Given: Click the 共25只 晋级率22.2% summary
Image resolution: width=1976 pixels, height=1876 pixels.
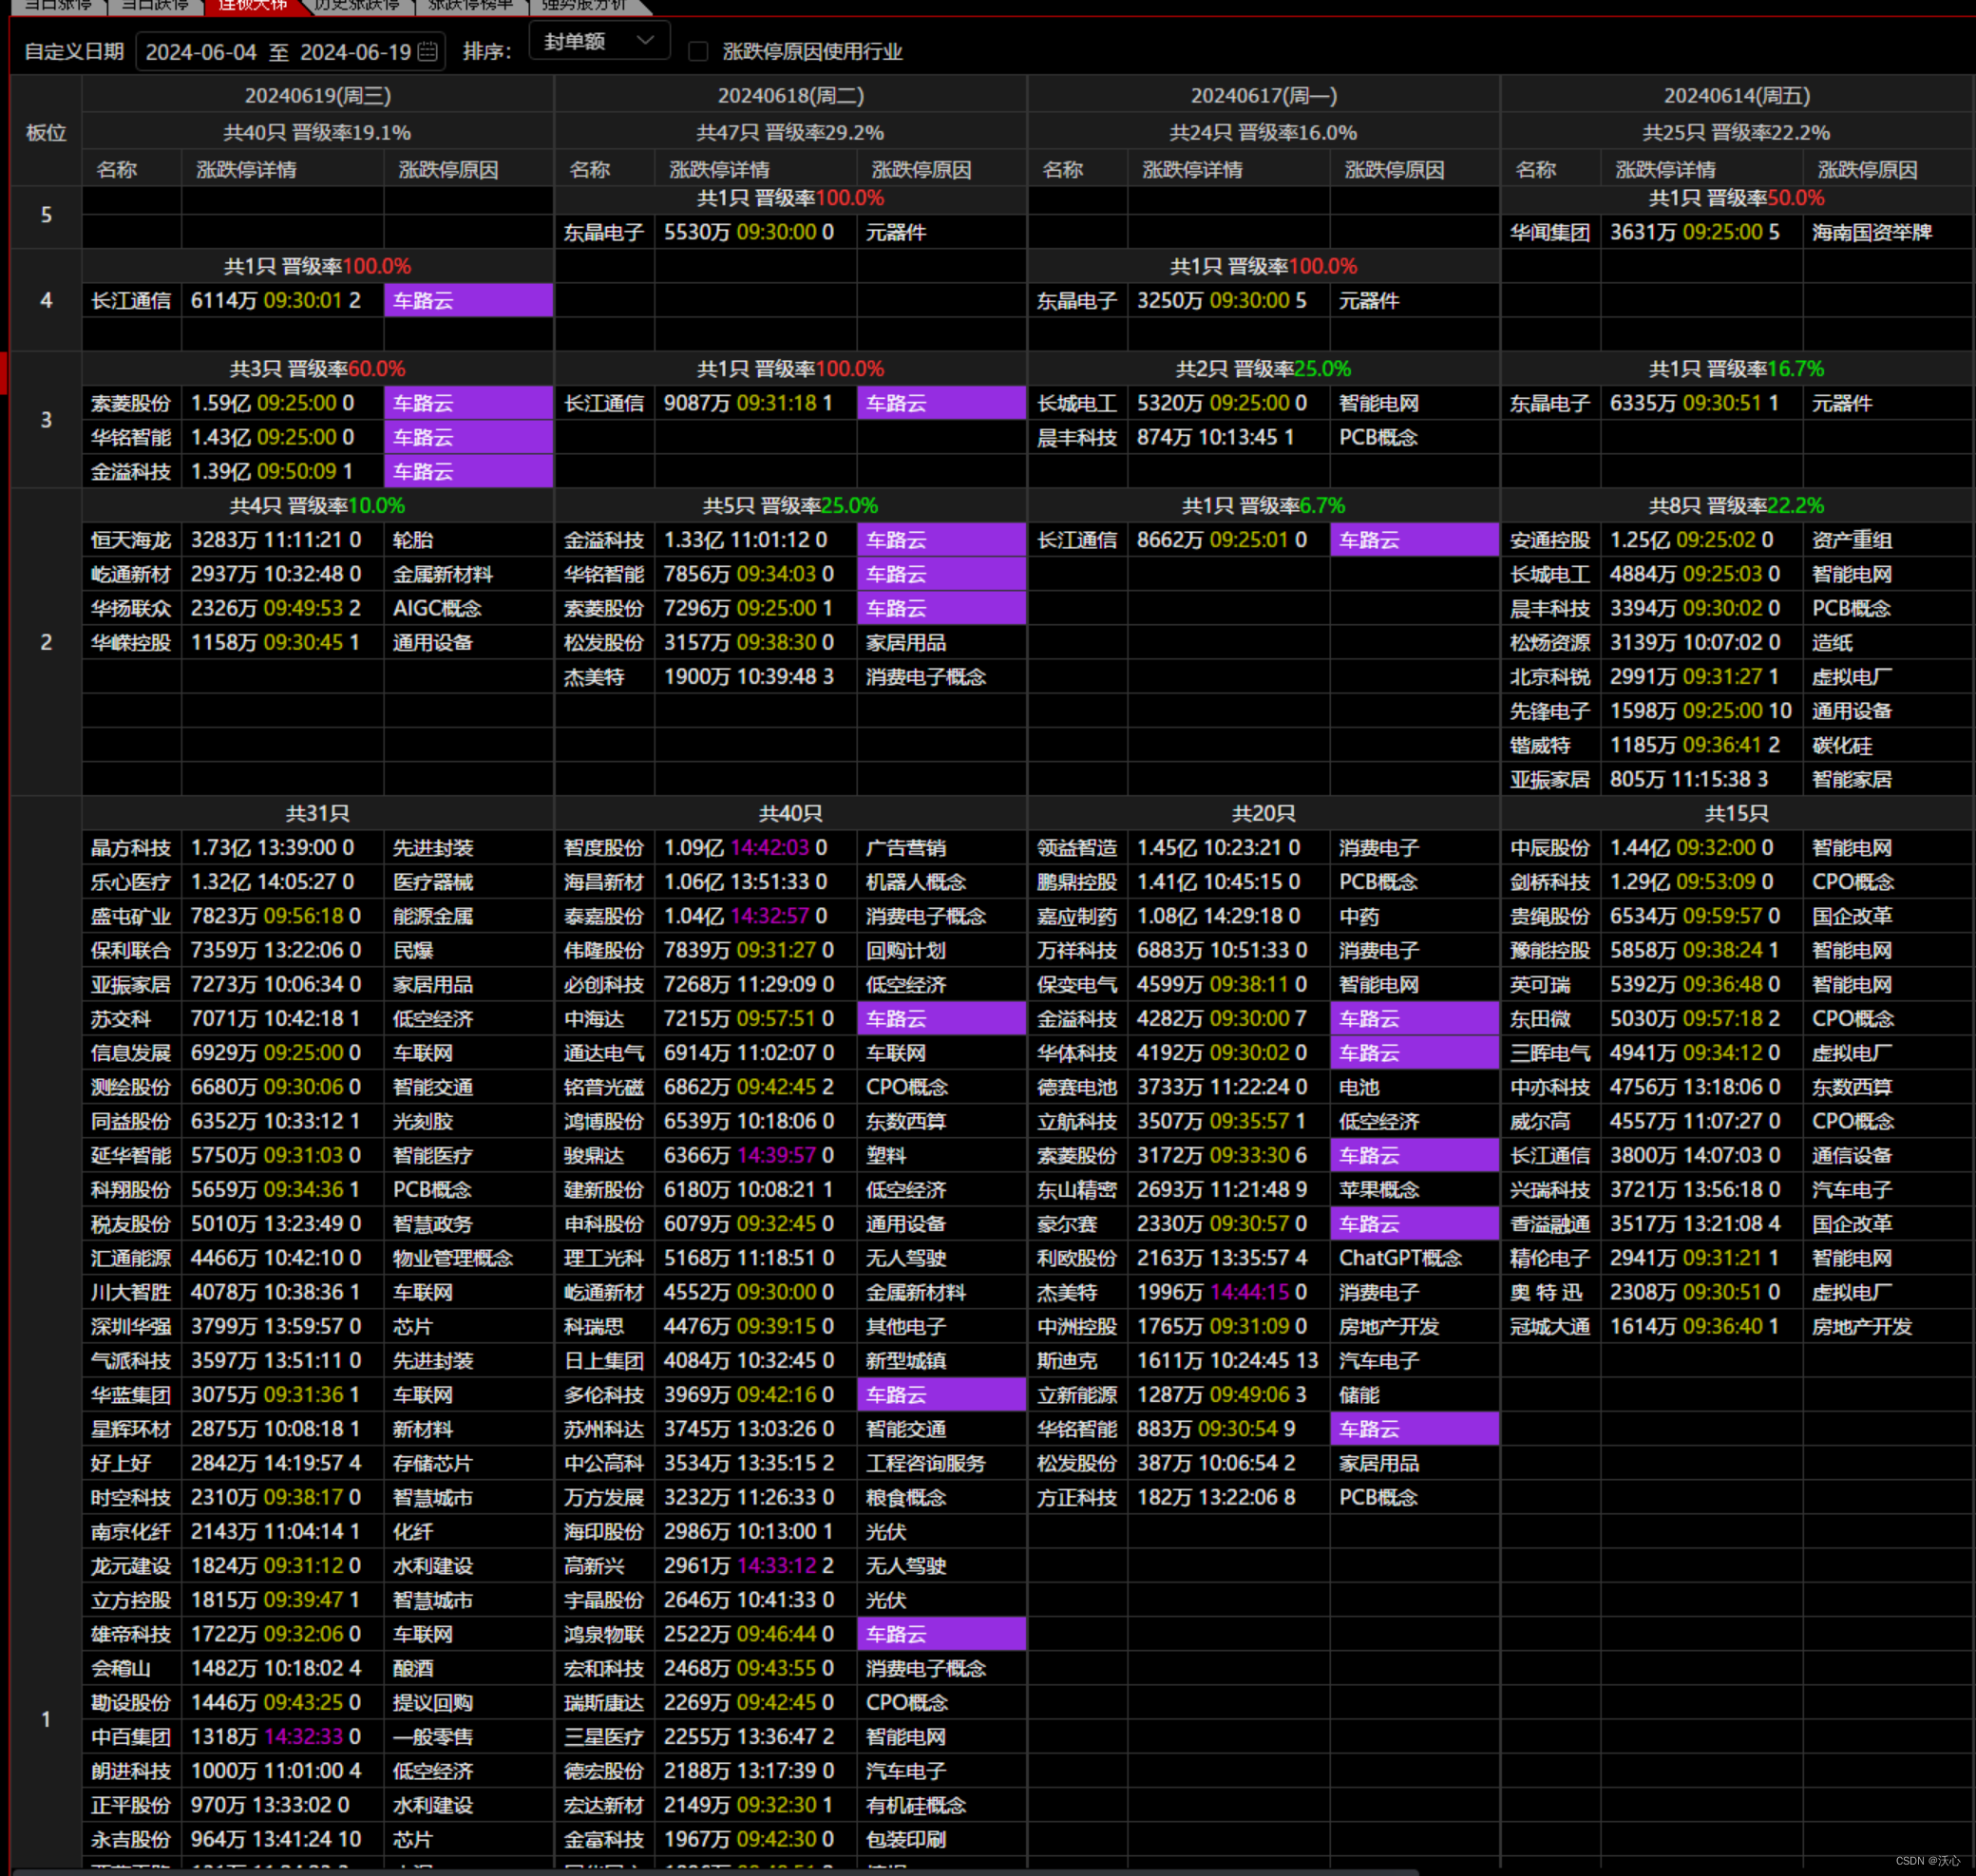Looking at the screenshot, I should [1737, 132].
